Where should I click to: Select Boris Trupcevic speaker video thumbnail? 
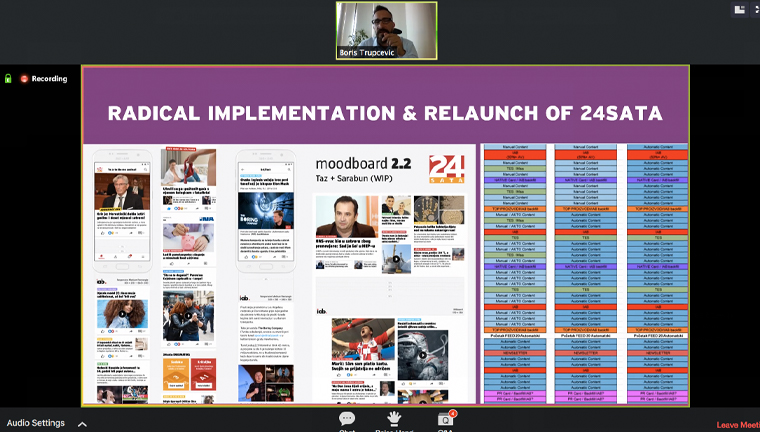[386, 31]
